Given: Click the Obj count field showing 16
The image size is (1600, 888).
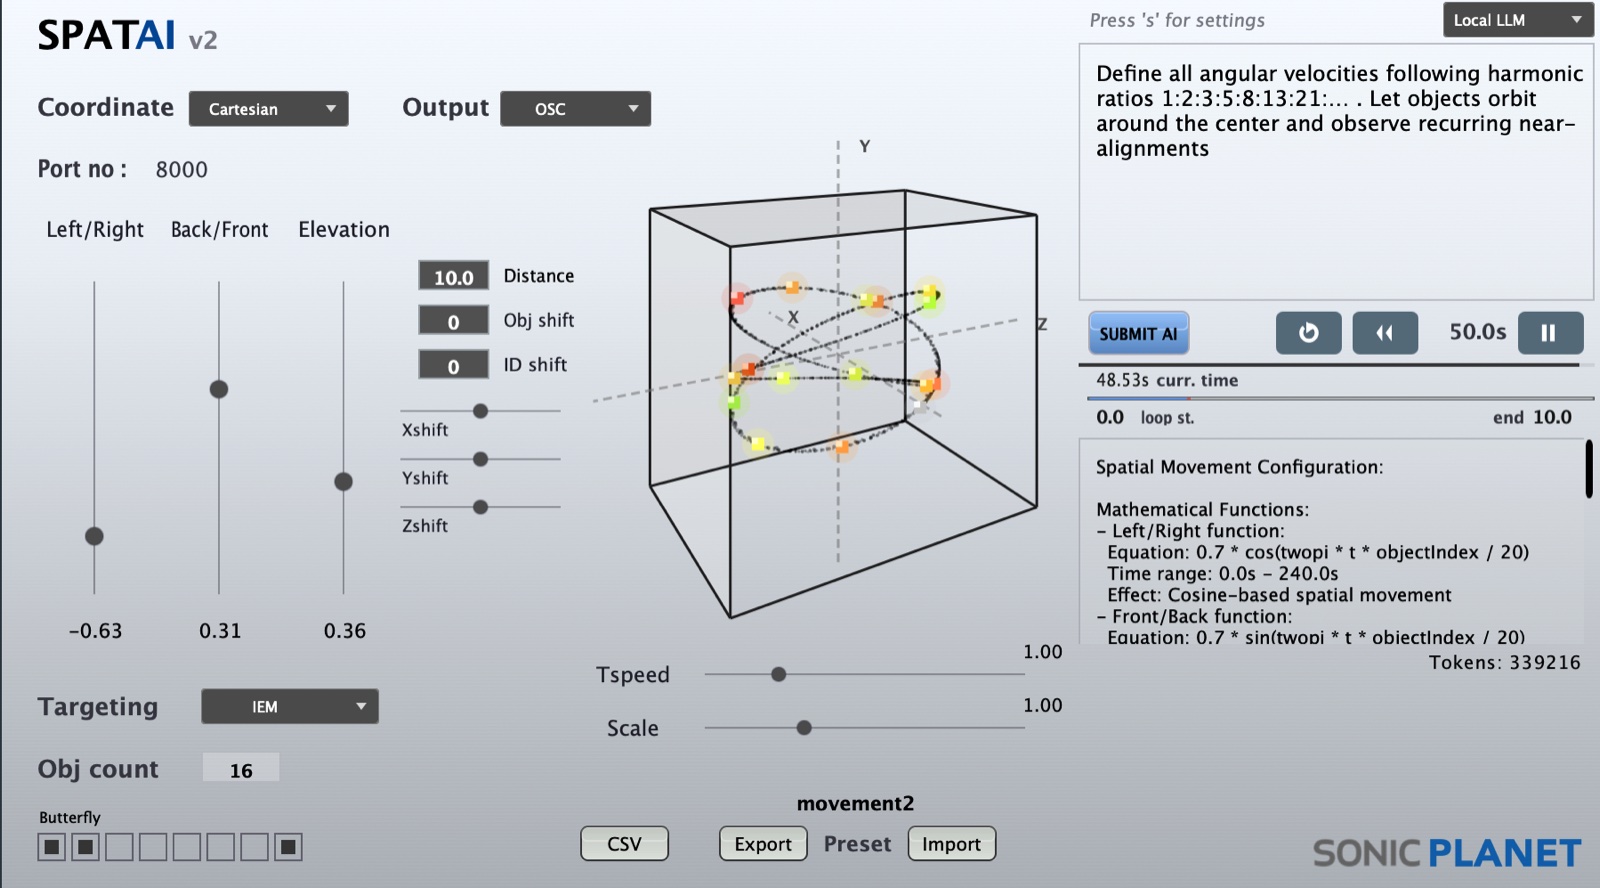Looking at the screenshot, I should [241, 770].
